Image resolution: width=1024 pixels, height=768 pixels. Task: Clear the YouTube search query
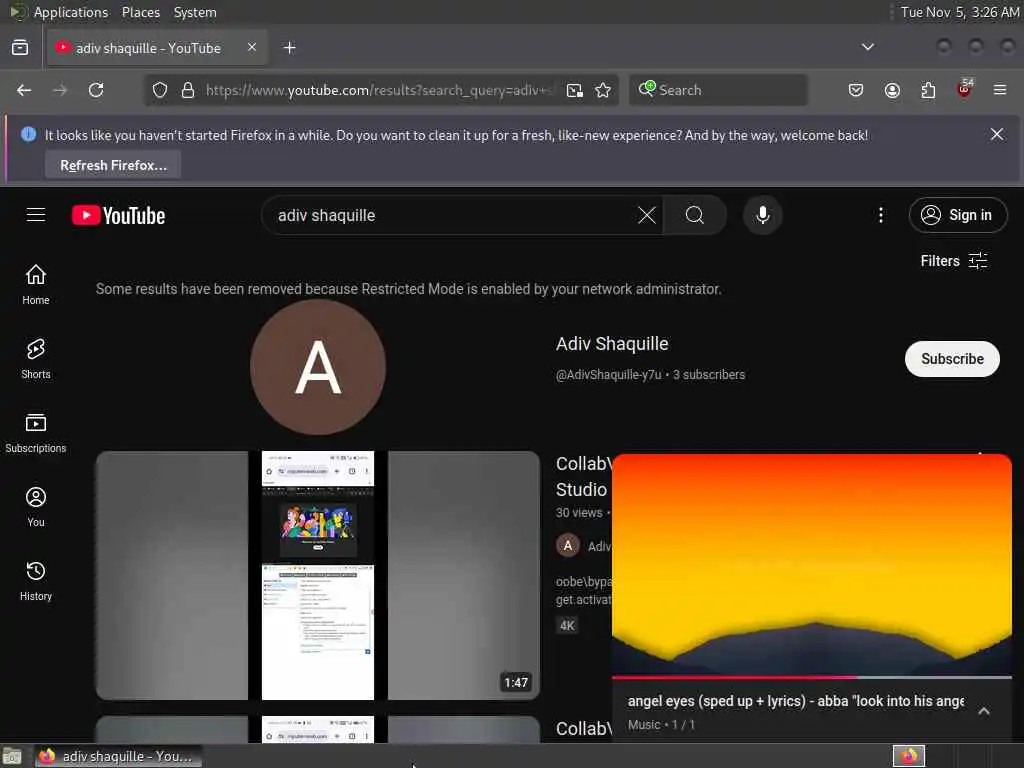pos(647,215)
